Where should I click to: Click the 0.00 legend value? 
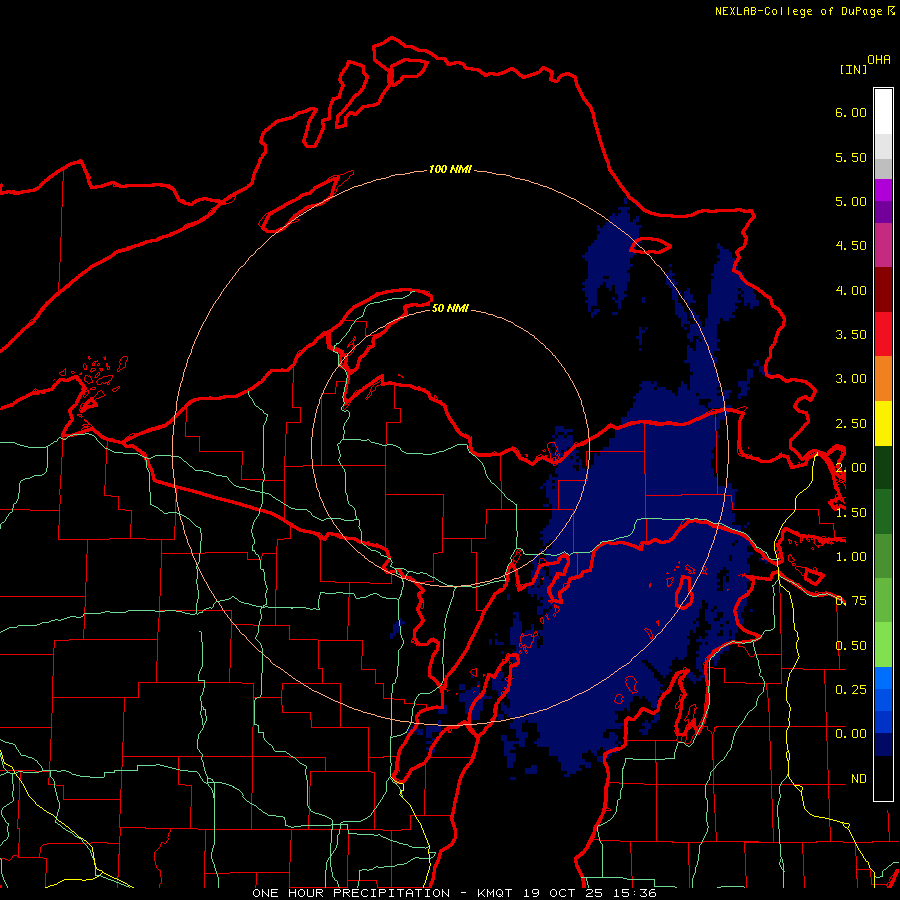851,734
